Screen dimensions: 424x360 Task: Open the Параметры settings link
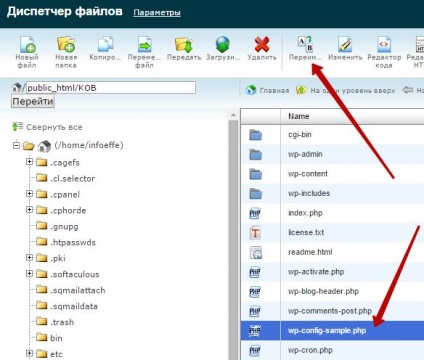pos(157,13)
